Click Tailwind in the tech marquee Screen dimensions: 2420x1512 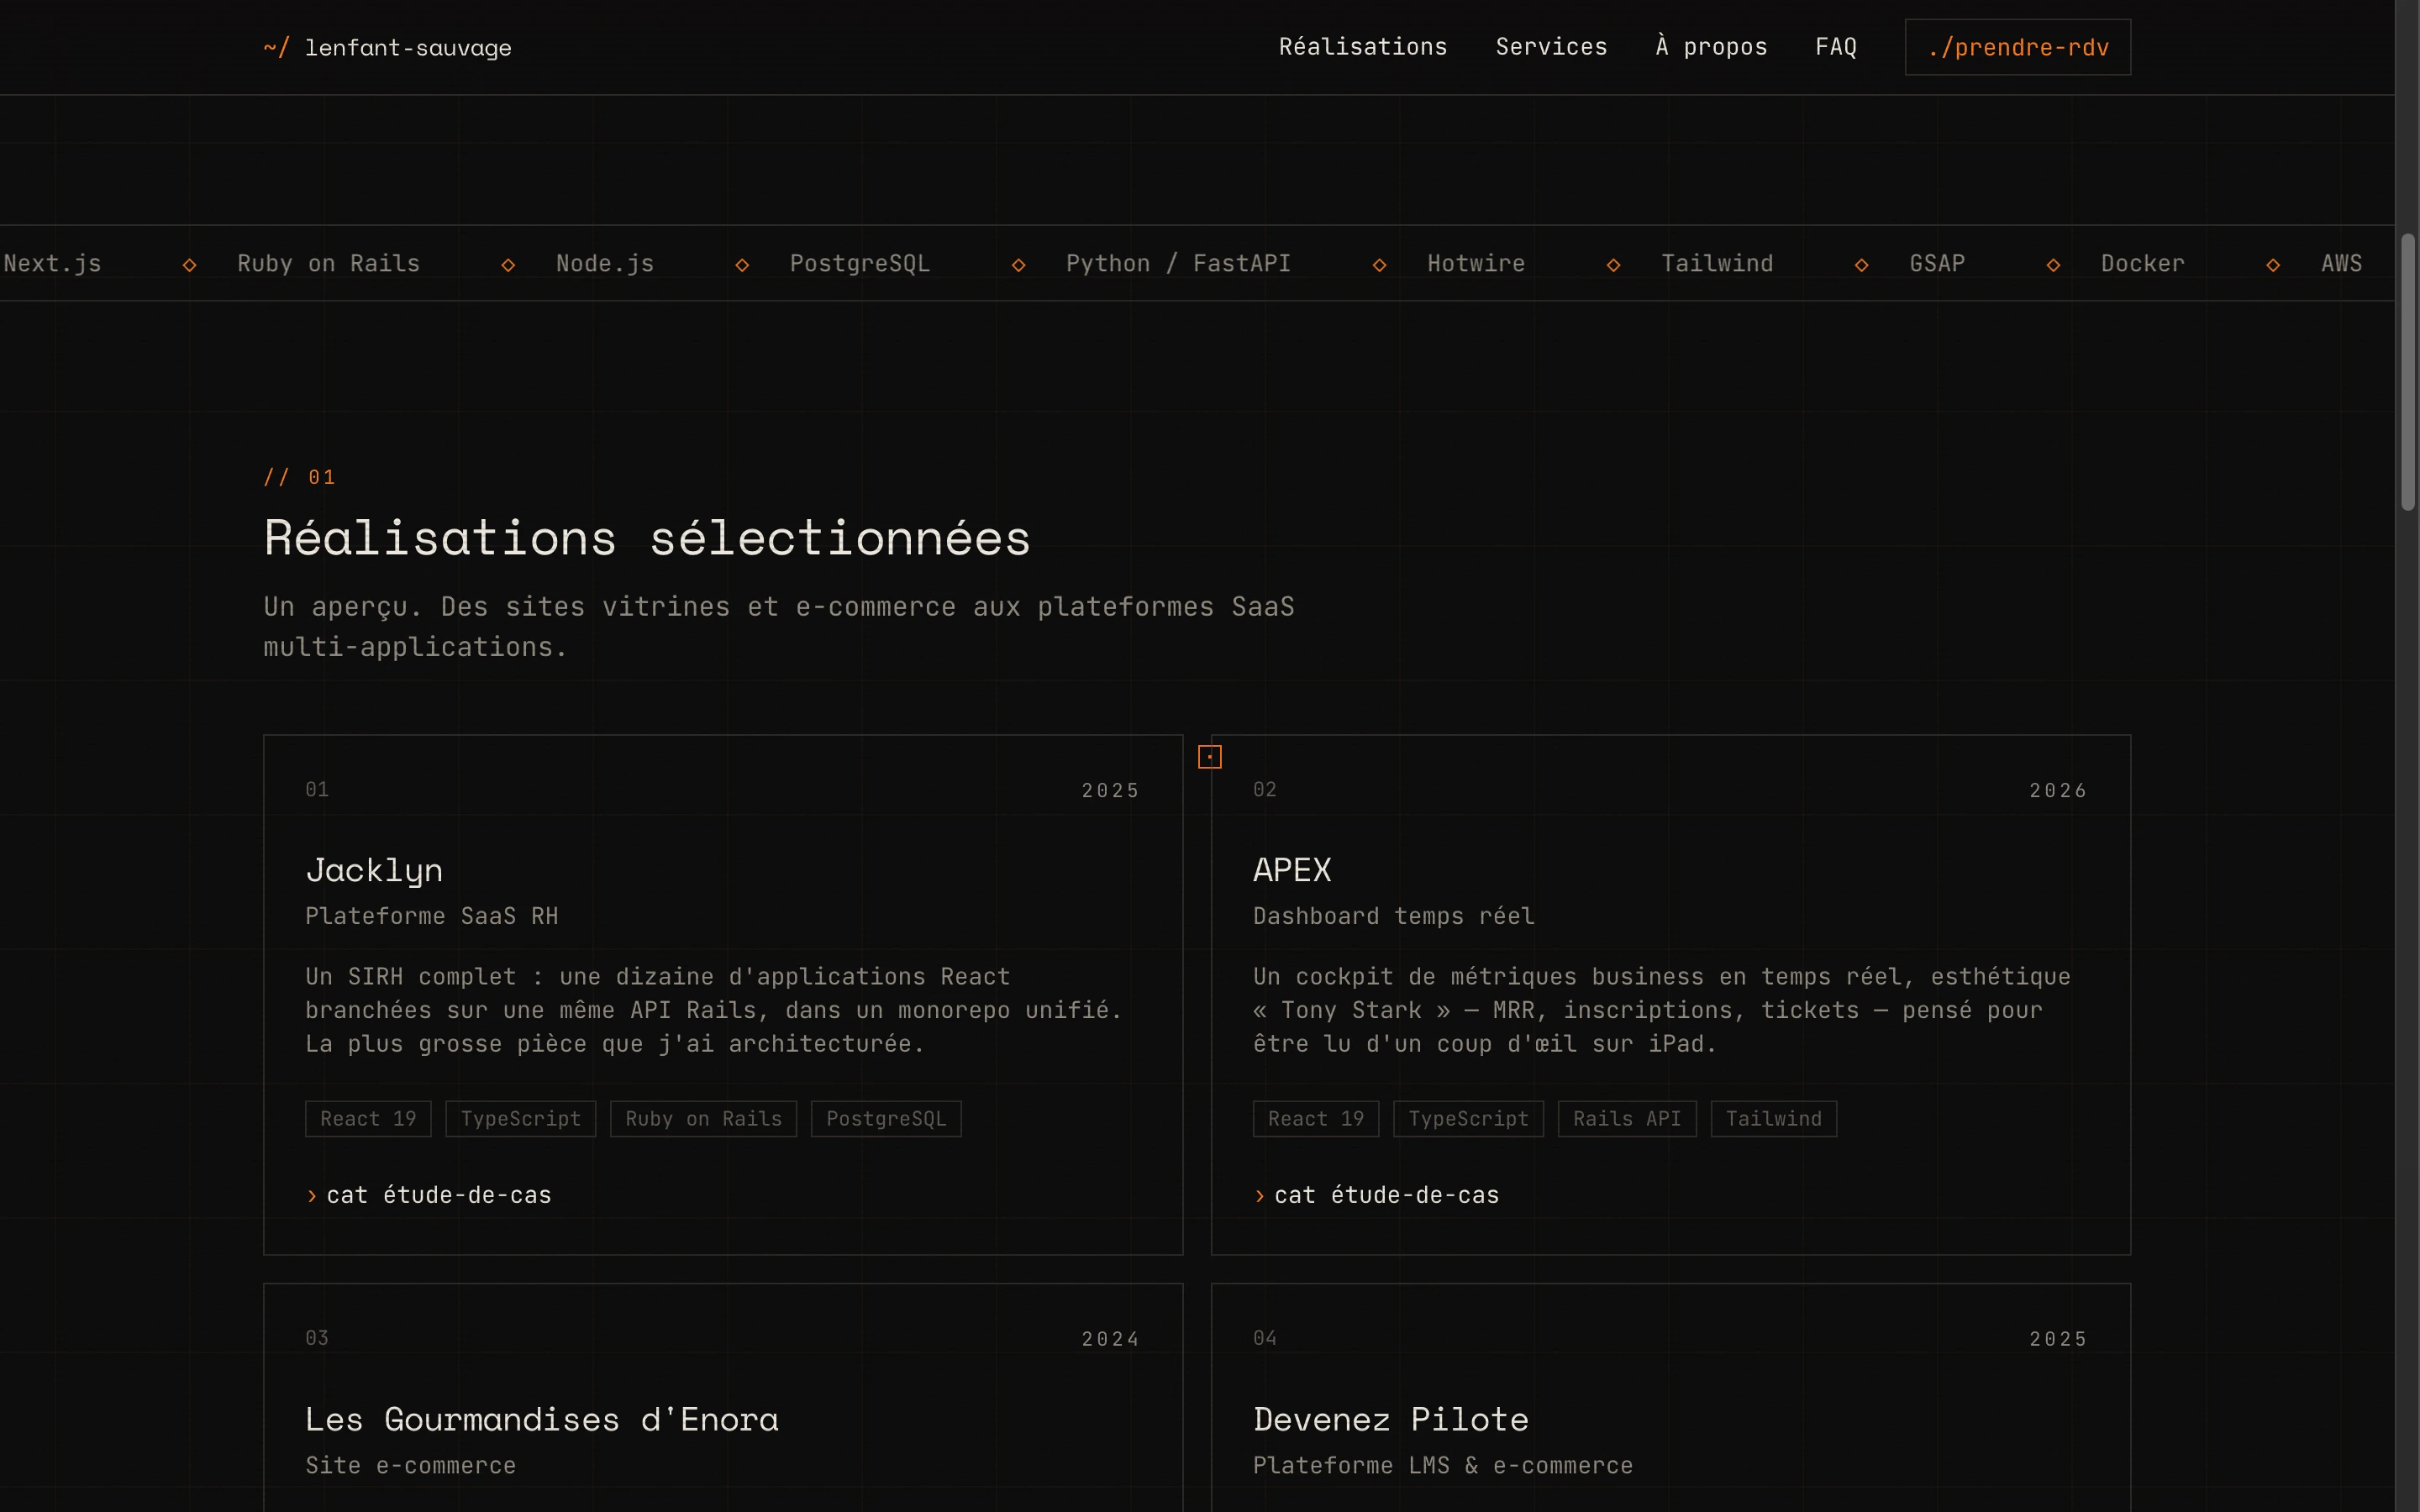coord(1717,263)
